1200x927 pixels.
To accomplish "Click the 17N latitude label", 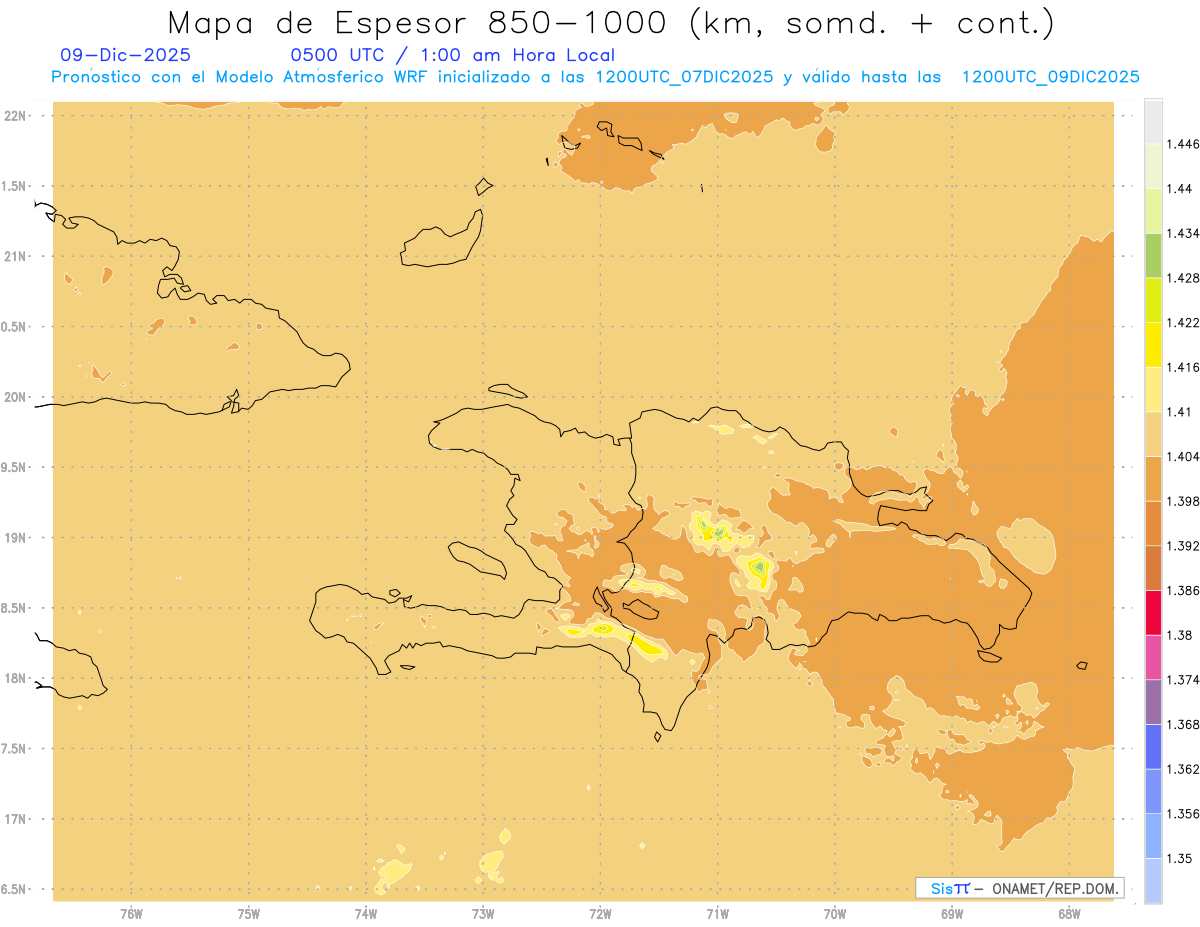I will coord(15,820).
